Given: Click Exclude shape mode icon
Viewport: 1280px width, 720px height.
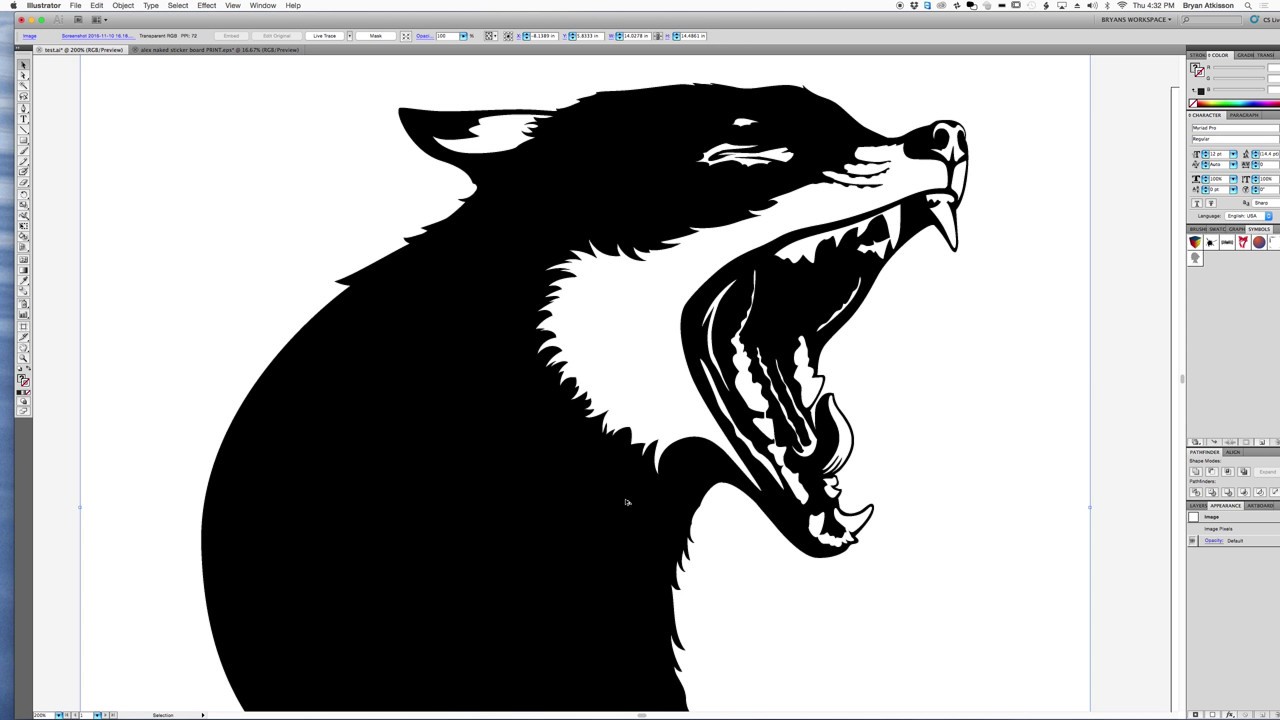Looking at the screenshot, I should click(x=1244, y=472).
